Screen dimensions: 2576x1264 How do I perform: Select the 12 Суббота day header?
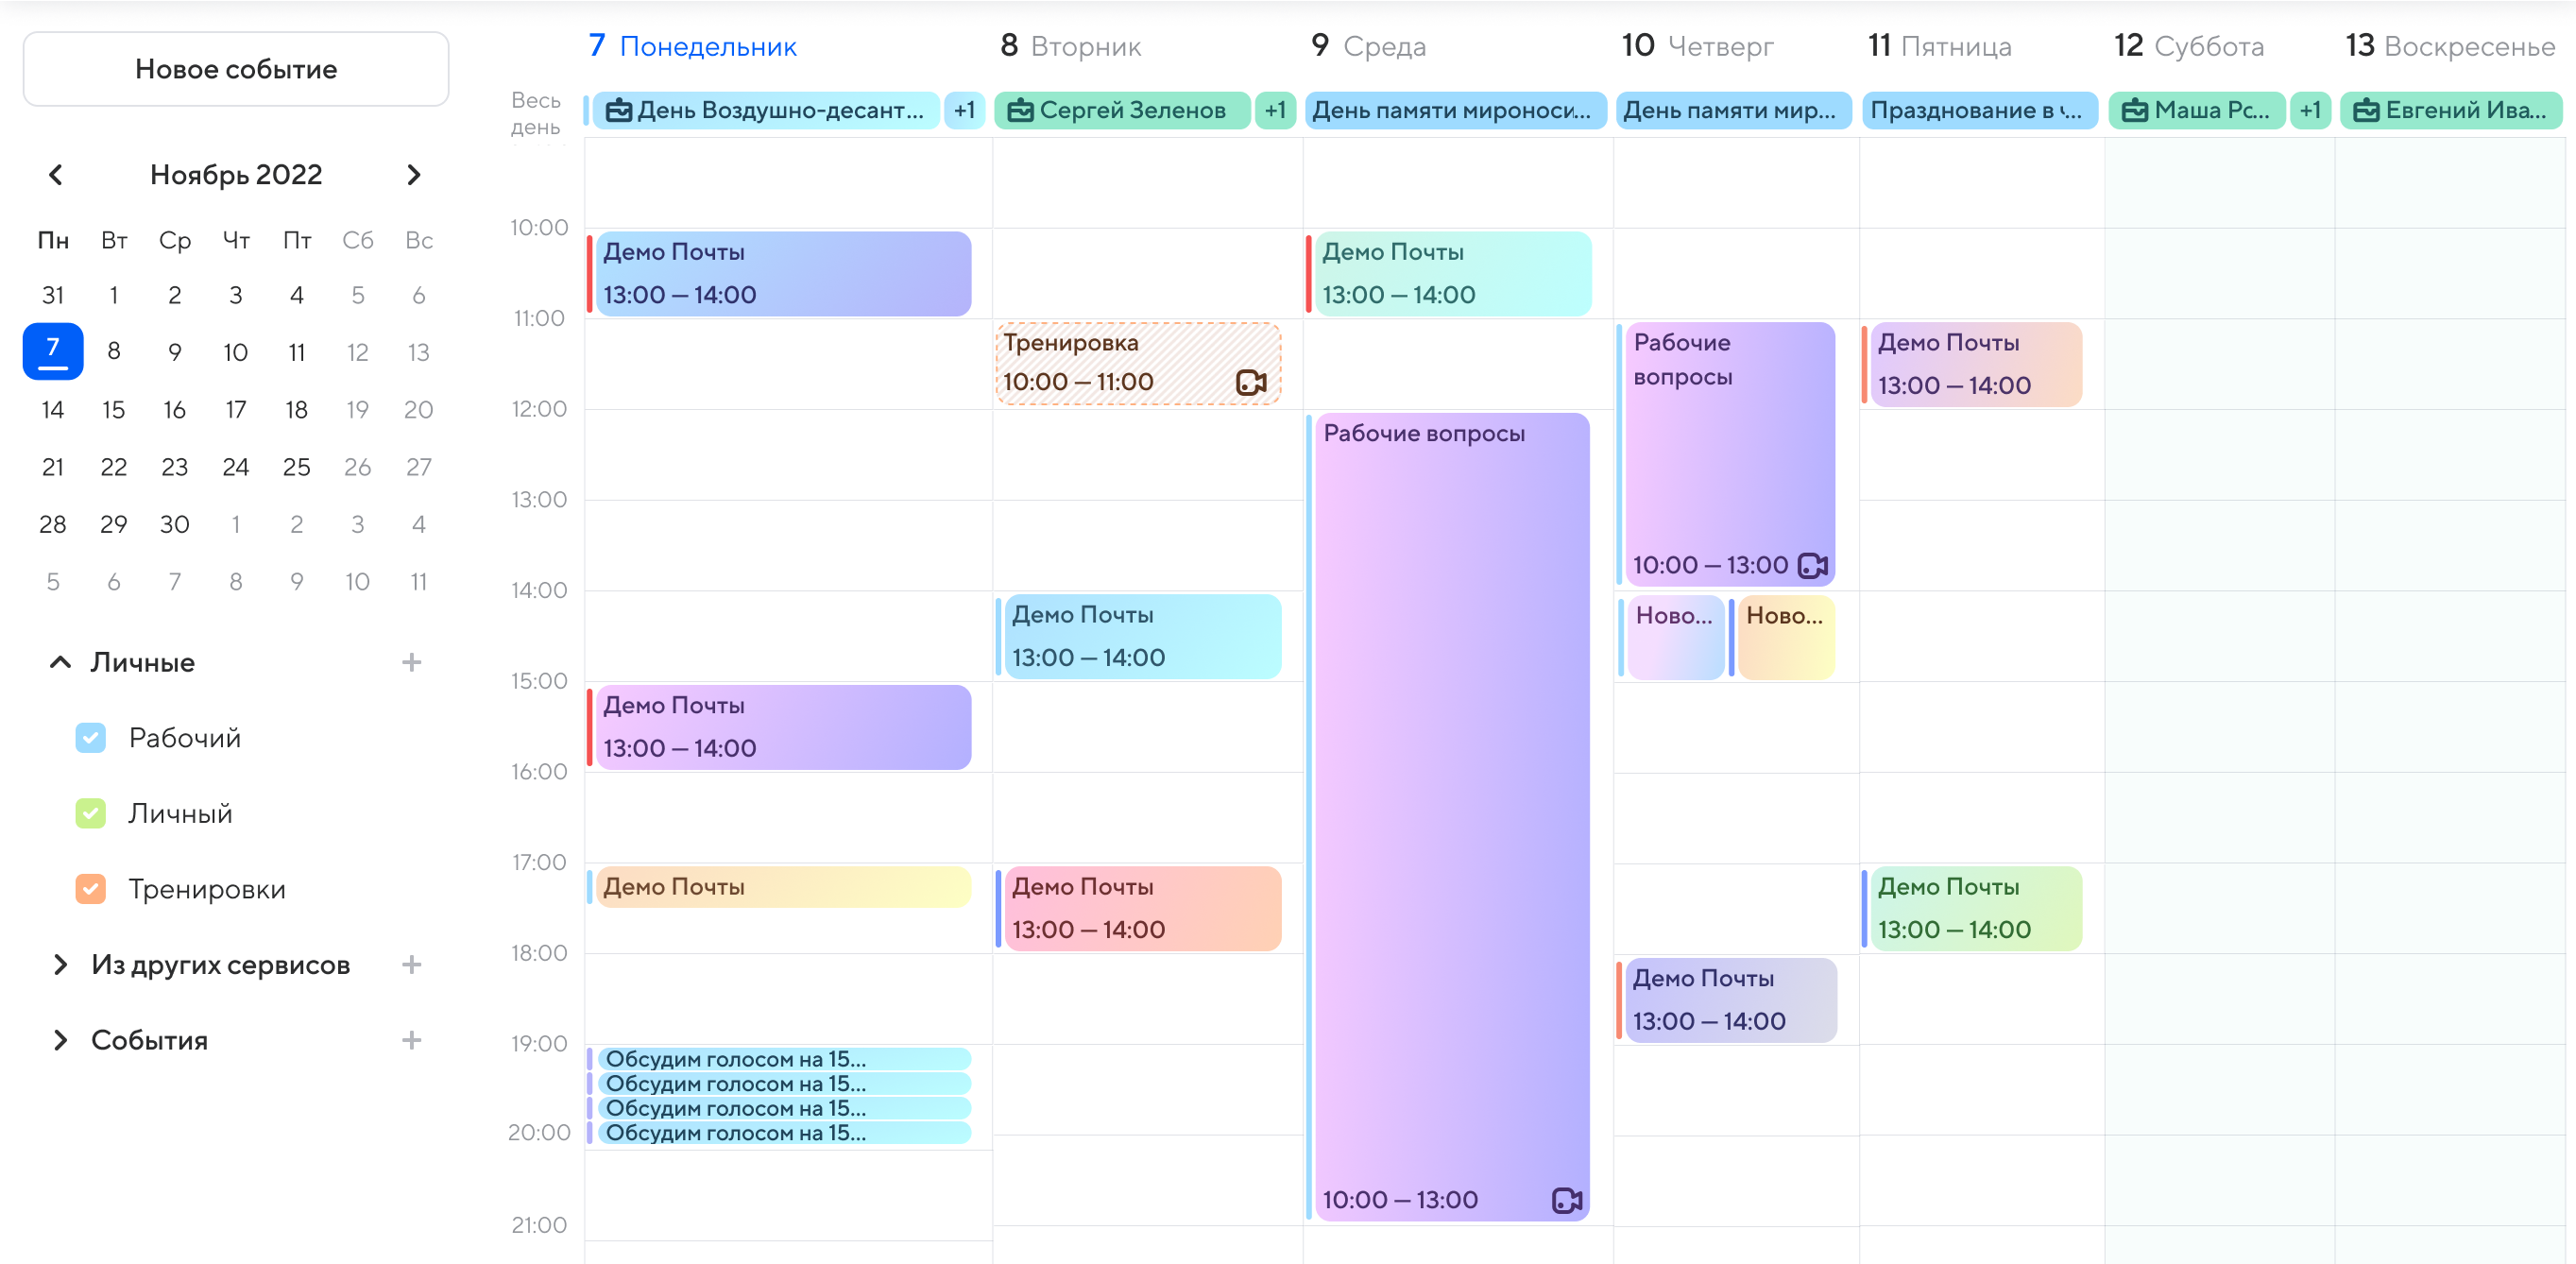[2188, 46]
